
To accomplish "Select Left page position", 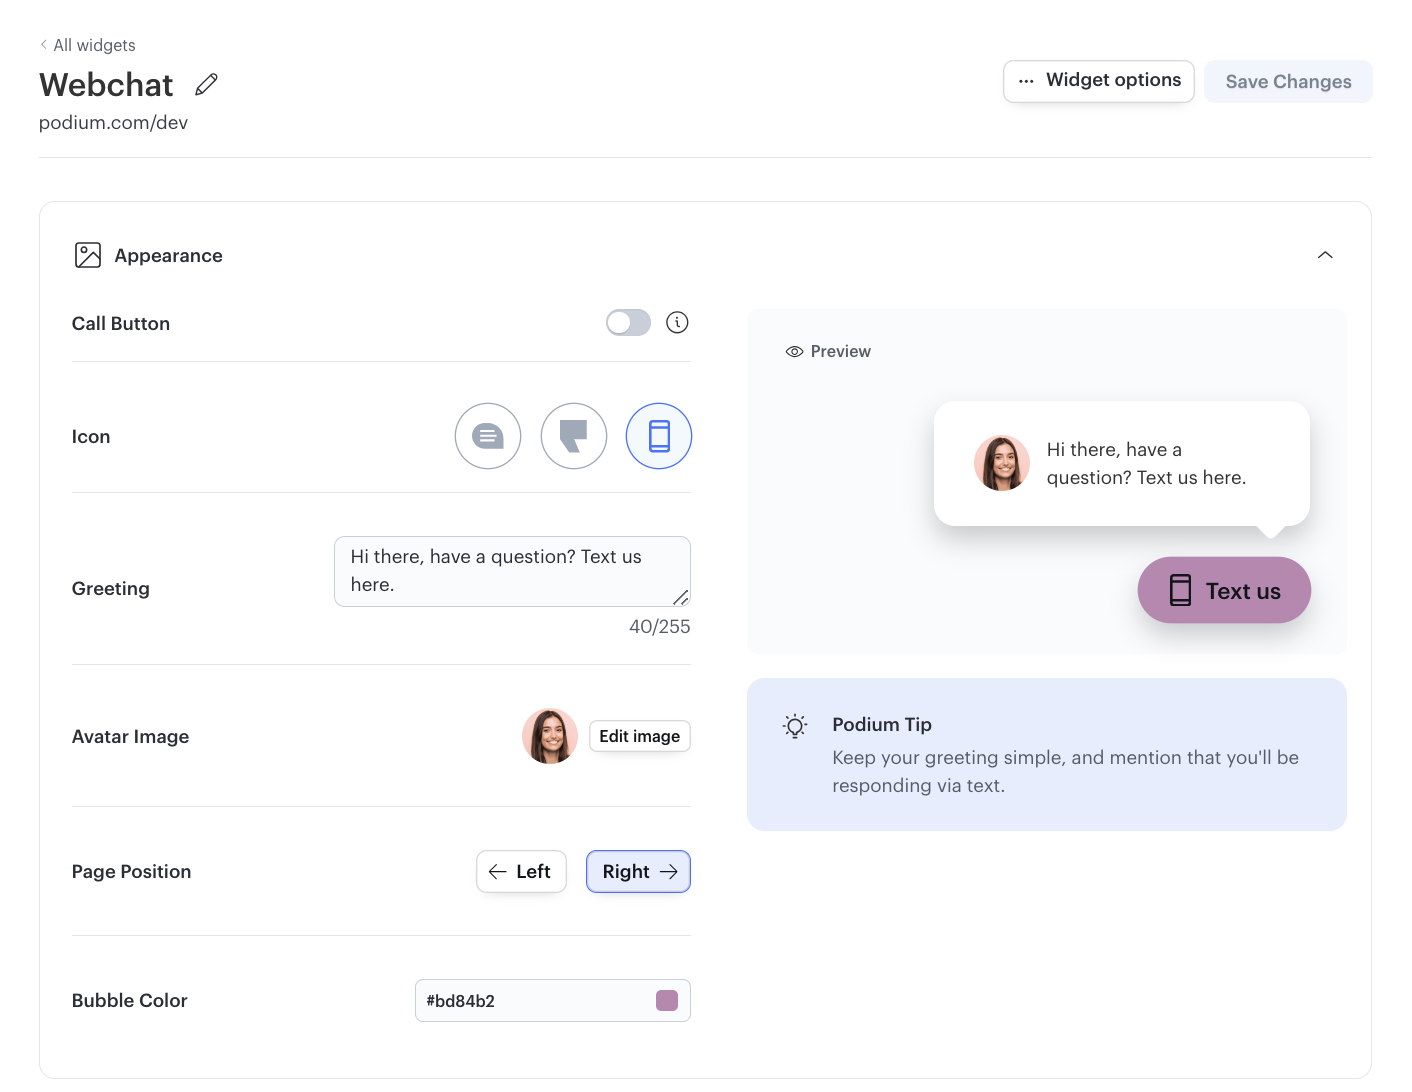I will click(521, 871).
